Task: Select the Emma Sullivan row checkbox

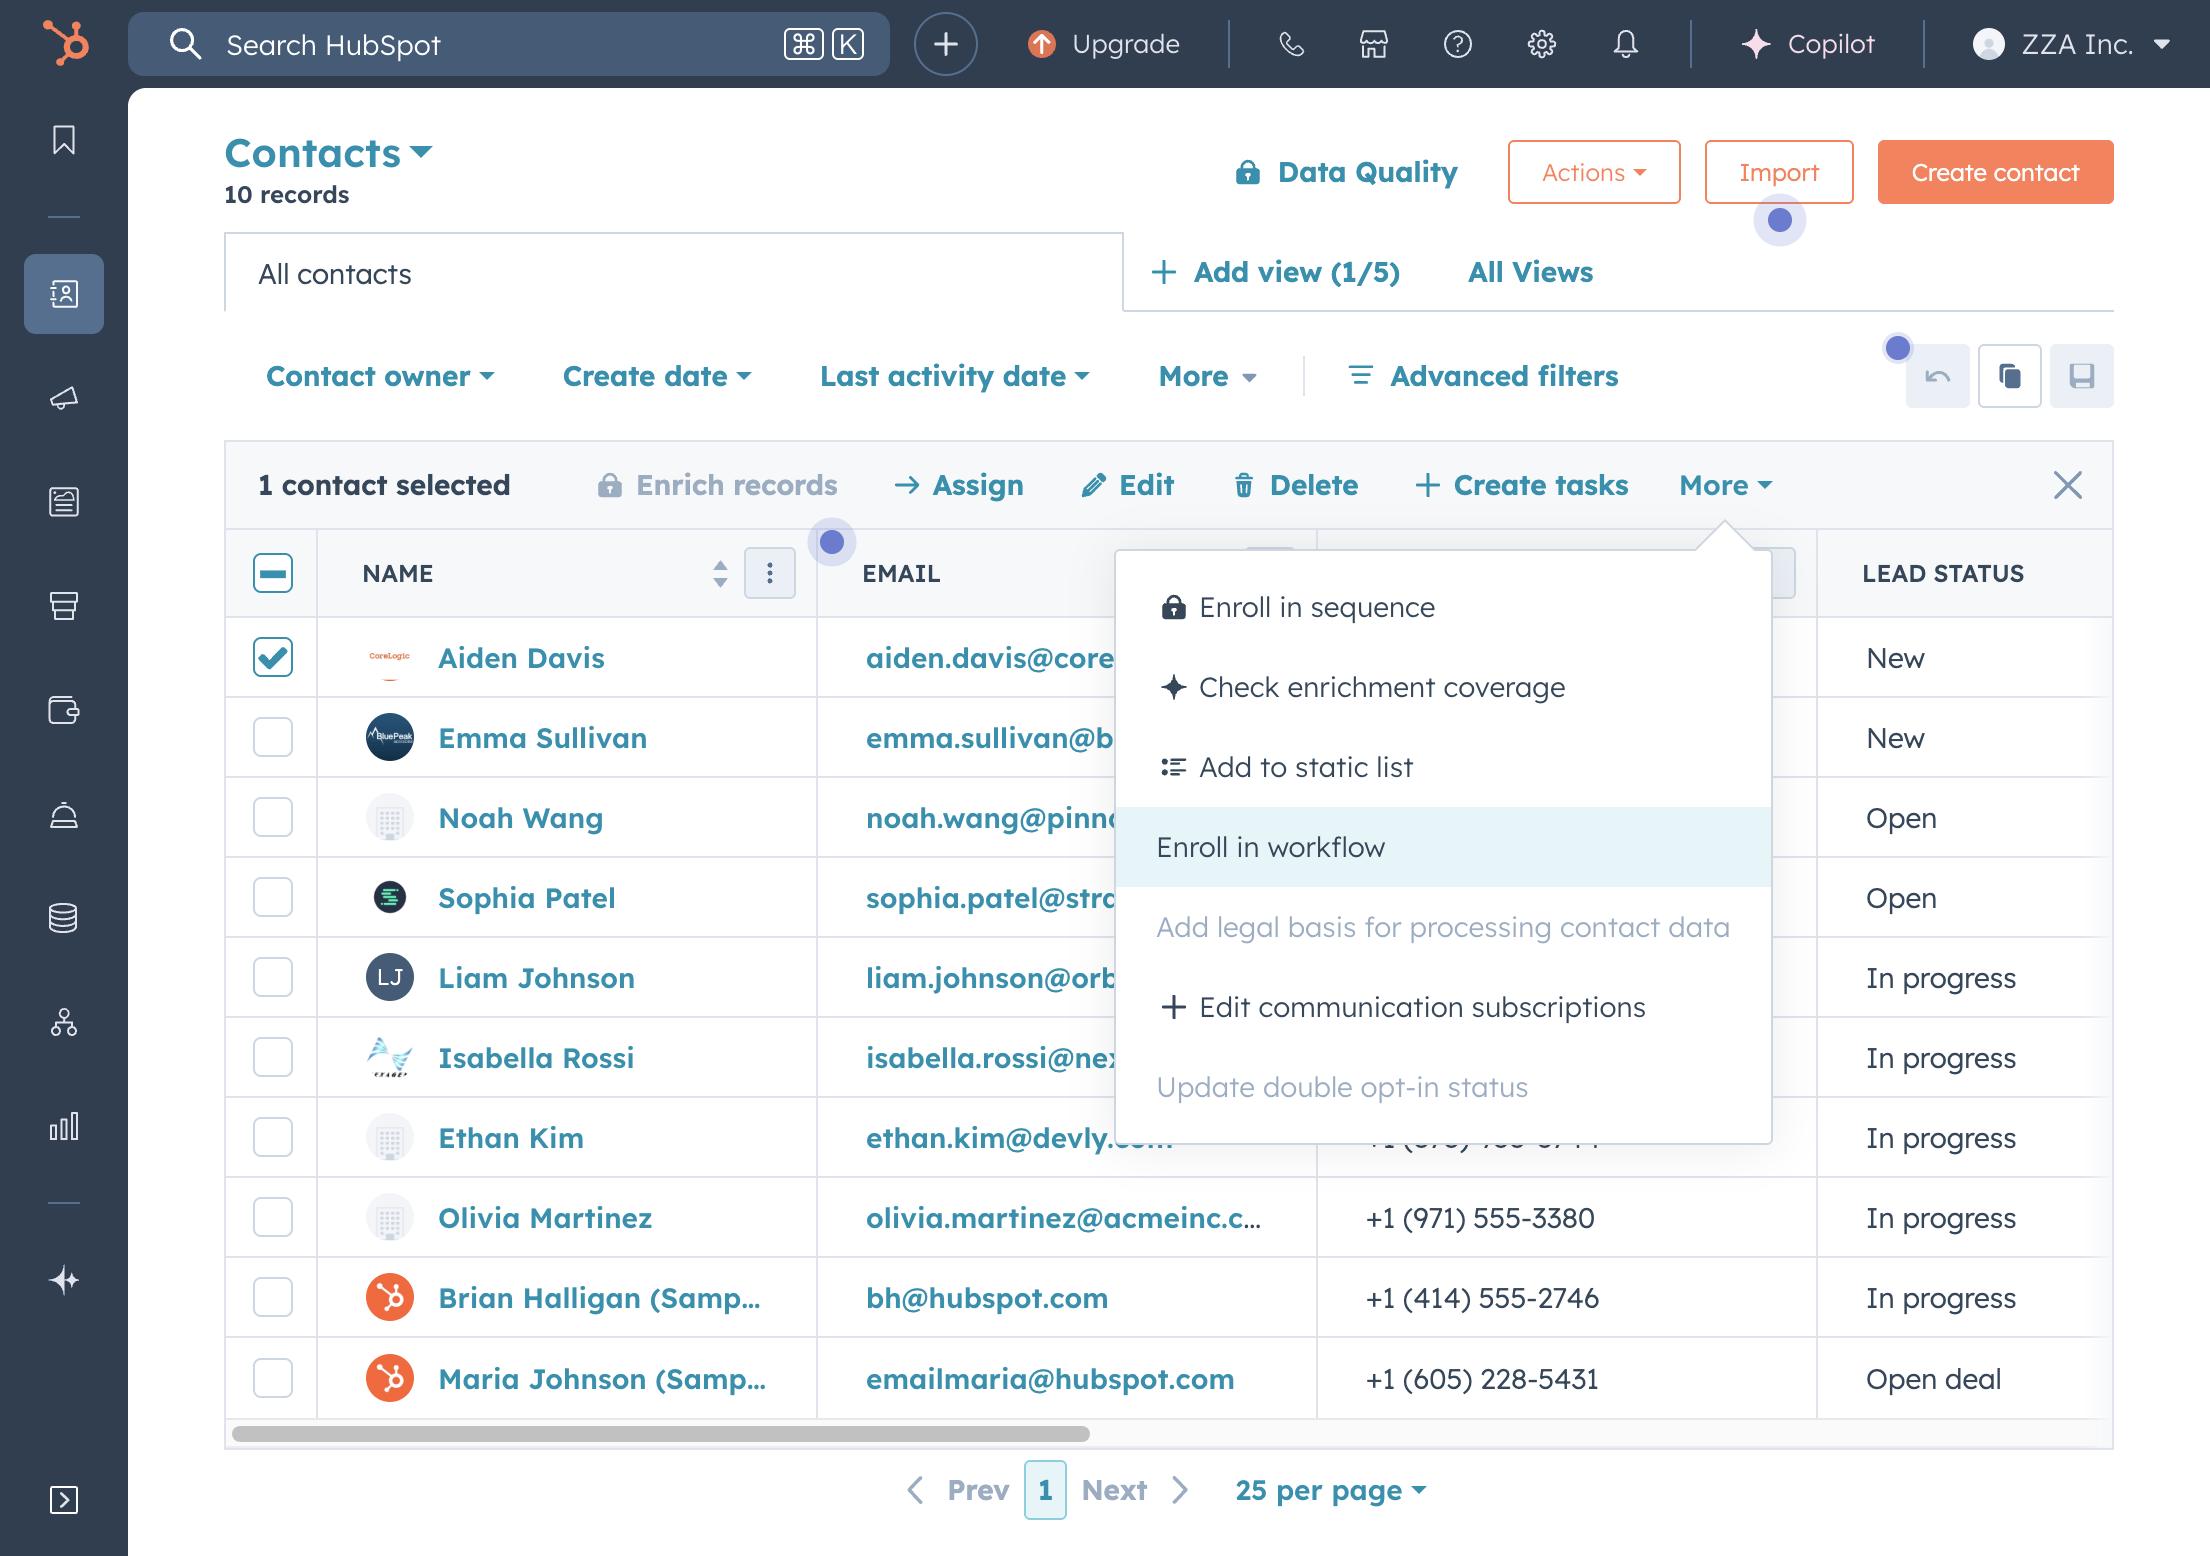Action: click(x=273, y=737)
